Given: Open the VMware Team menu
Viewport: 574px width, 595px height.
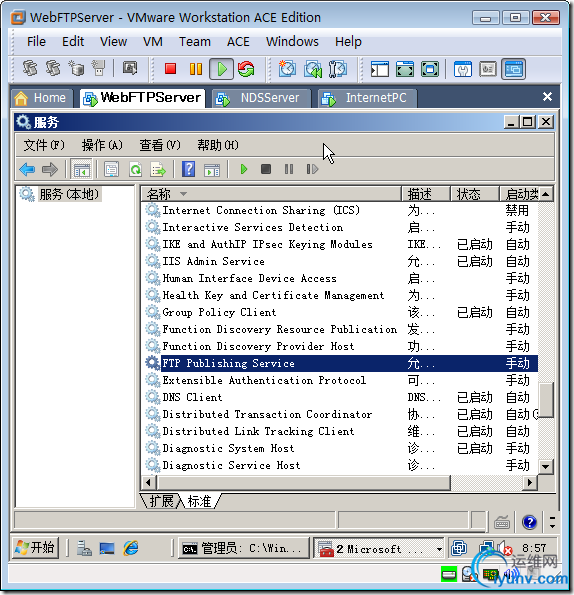Looking at the screenshot, I should [195, 41].
